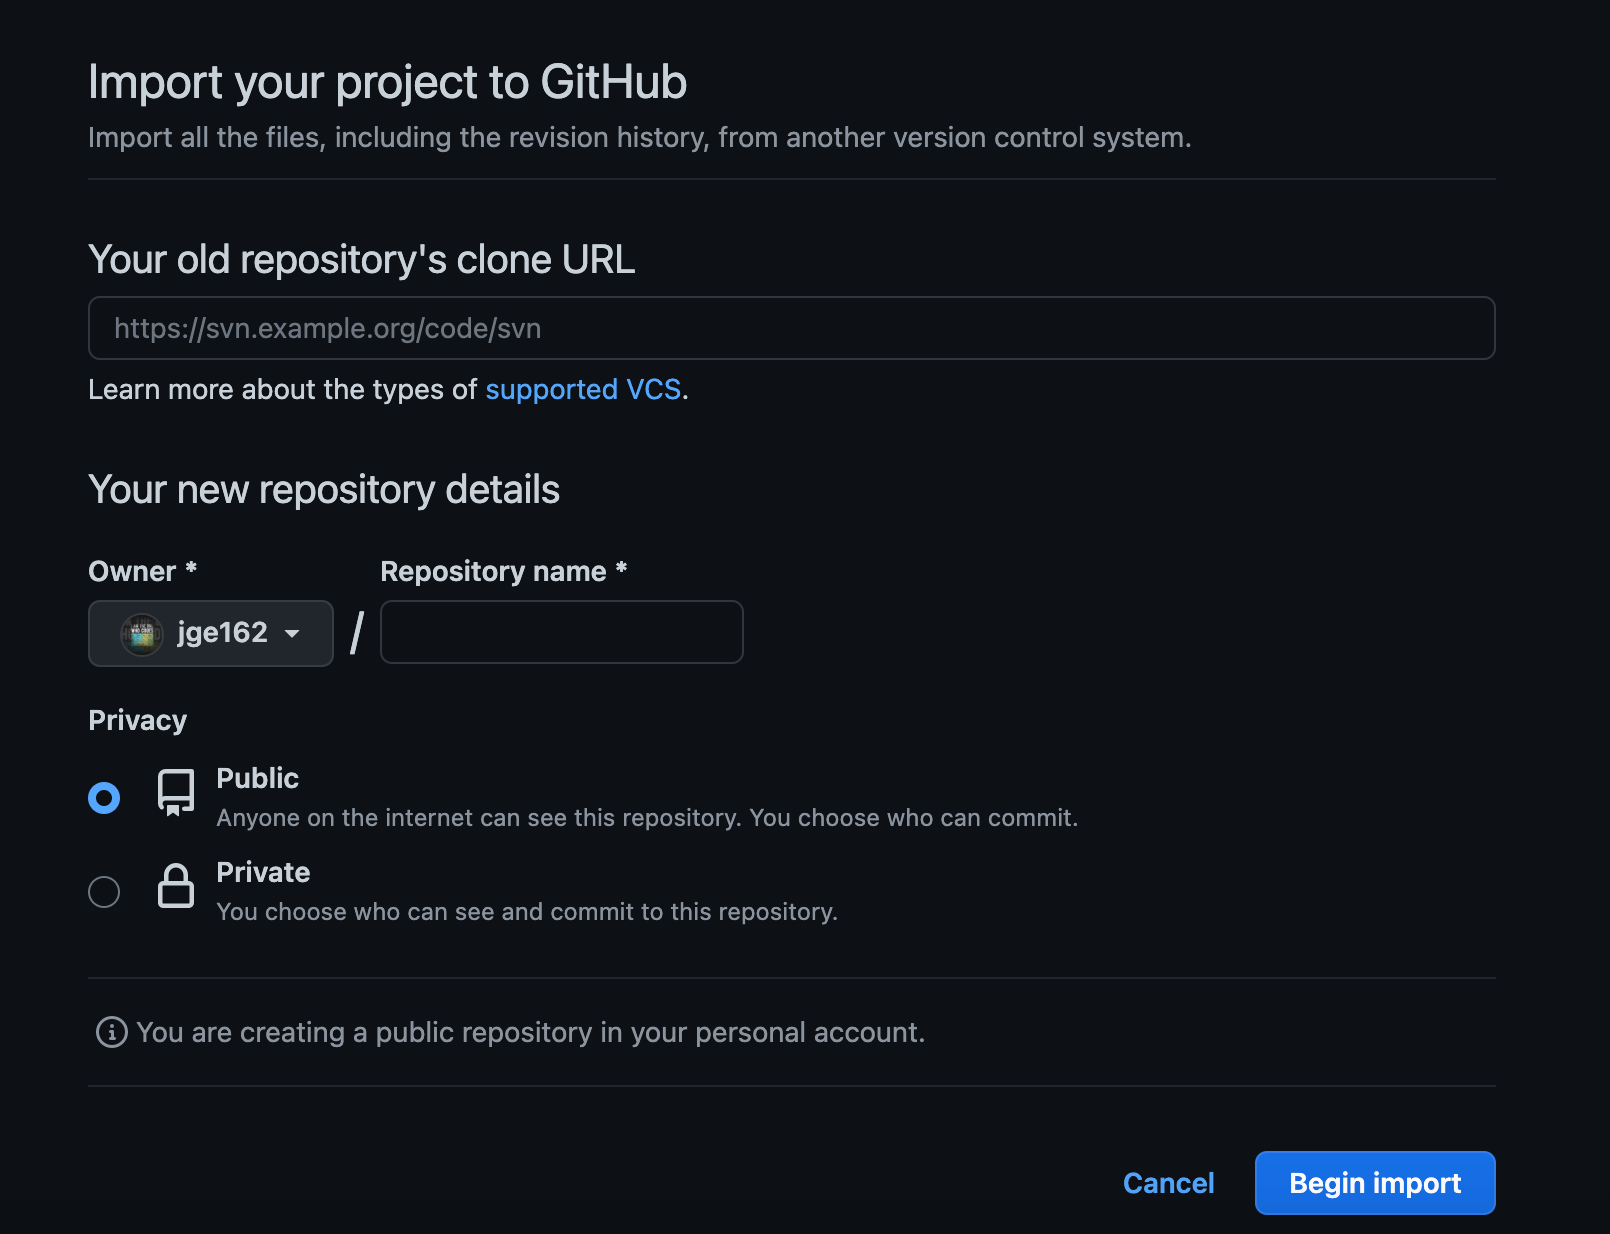Viewport: 1610px width, 1234px height.
Task: Click the Import your project to GitHub heading
Action: tap(388, 82)
